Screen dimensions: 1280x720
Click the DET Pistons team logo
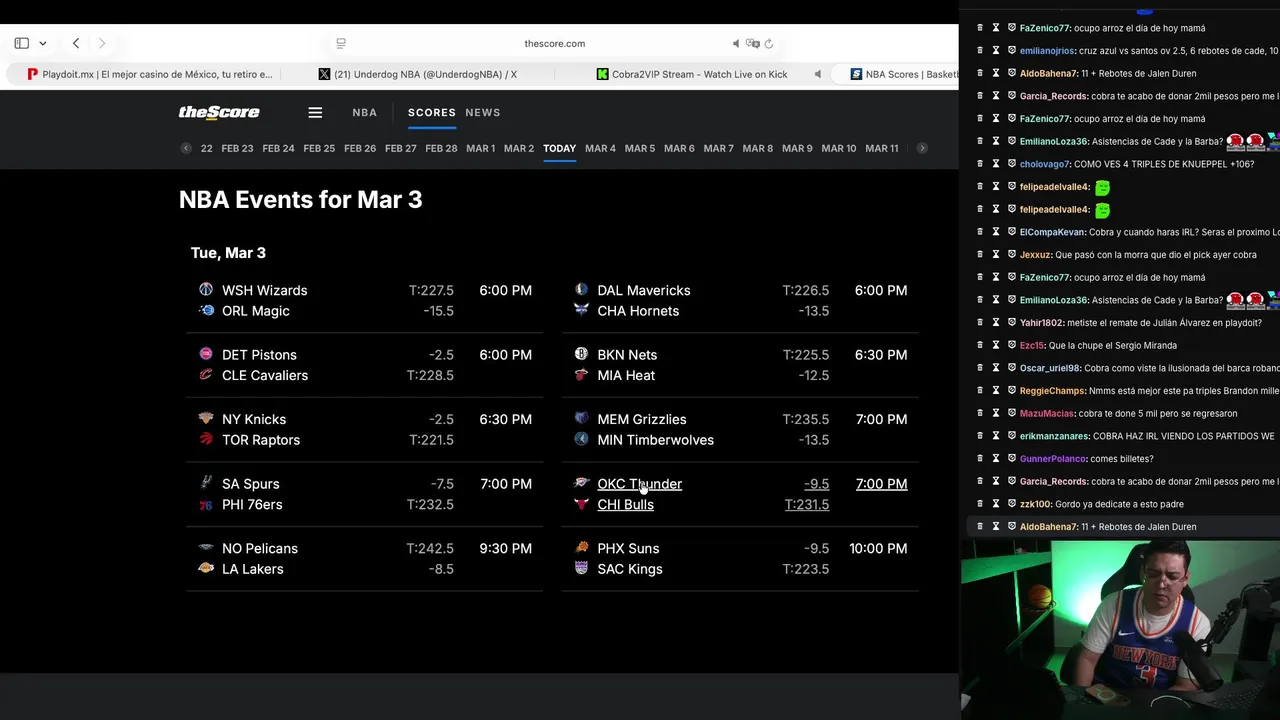206,354
